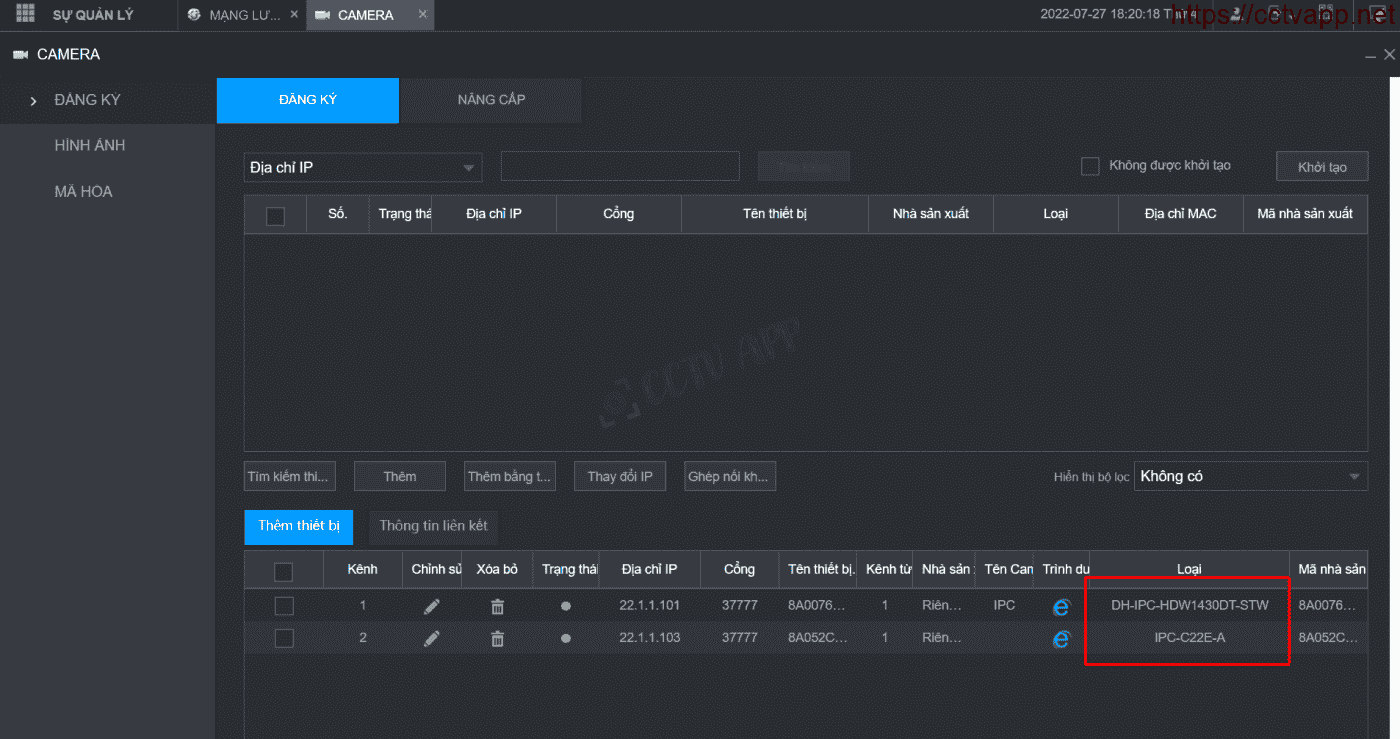This screenshot has width=1400, height=739.
Task: Open the "Địa chỉ IP" search type dropdown
Action: [362, 167]
